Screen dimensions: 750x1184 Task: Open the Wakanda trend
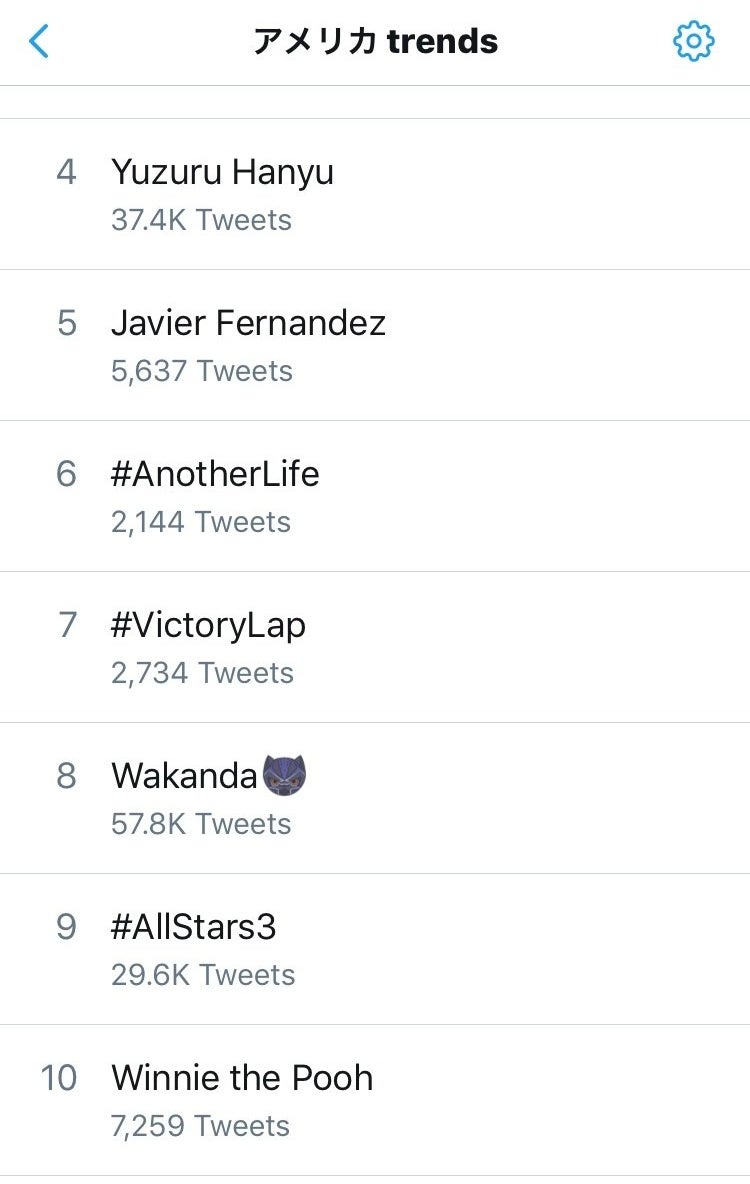(x=375, y=798)
